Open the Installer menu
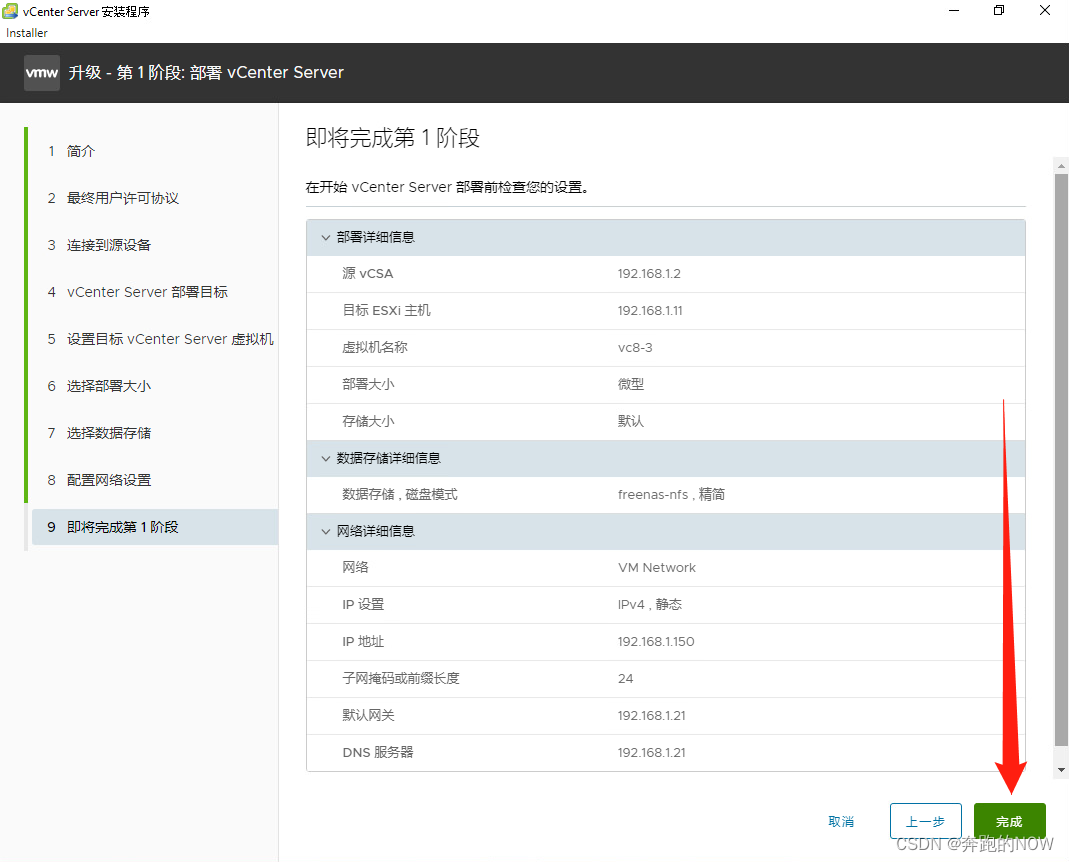This screenshot has height=862, width=1069. pos(27,33)
